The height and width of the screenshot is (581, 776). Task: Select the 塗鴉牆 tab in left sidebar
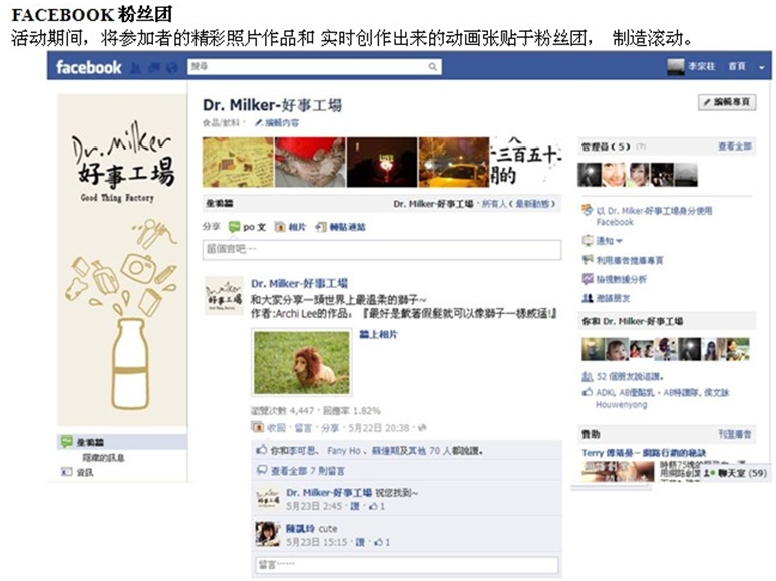(x=122, y=442)
